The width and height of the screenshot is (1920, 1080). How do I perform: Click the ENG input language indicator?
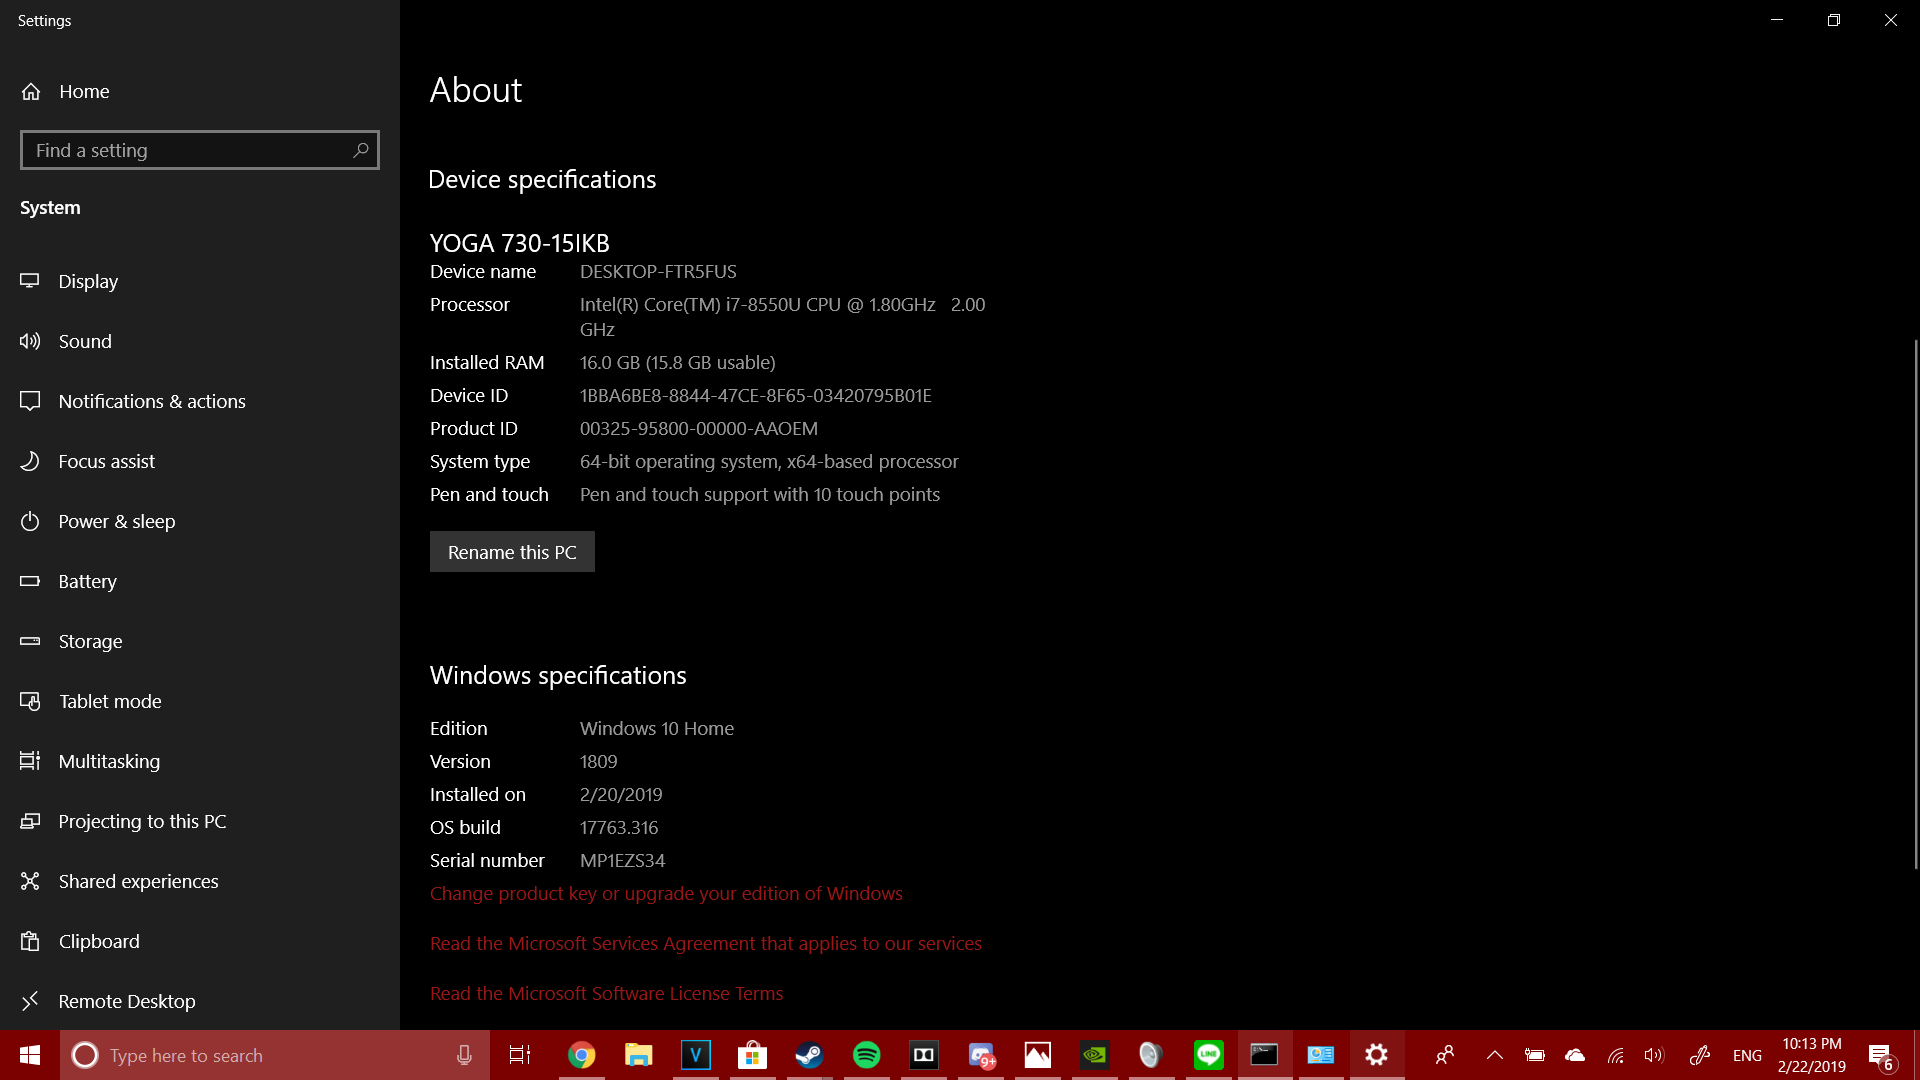[1747, 1055]
